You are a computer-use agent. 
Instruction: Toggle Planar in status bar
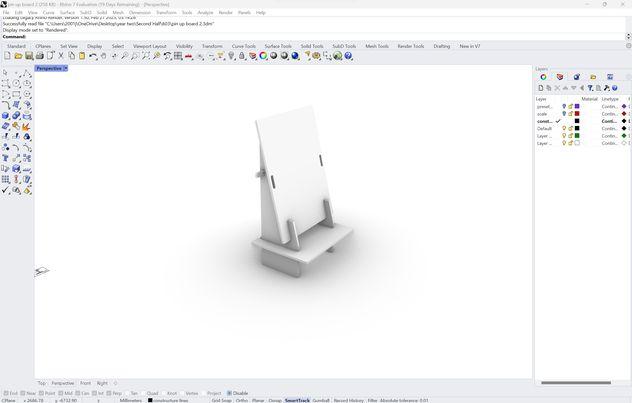point(258,401)
